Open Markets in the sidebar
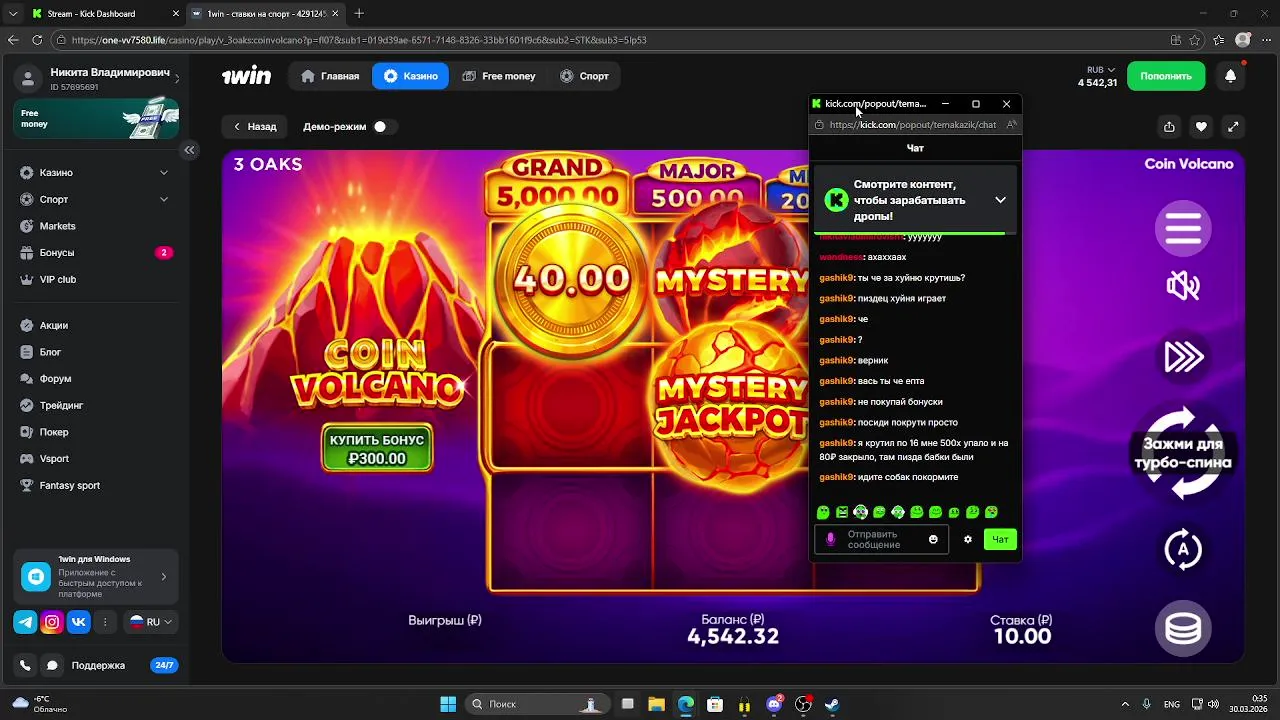Image resolution: width=1280 pixels, height=720 pixels. pyautogui.click(x=95, y=226)
